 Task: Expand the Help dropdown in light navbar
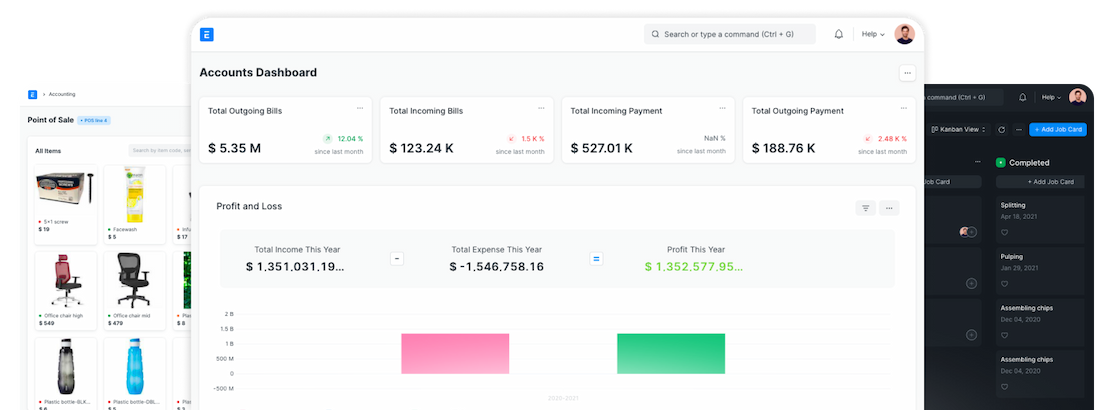pos(873,34)
